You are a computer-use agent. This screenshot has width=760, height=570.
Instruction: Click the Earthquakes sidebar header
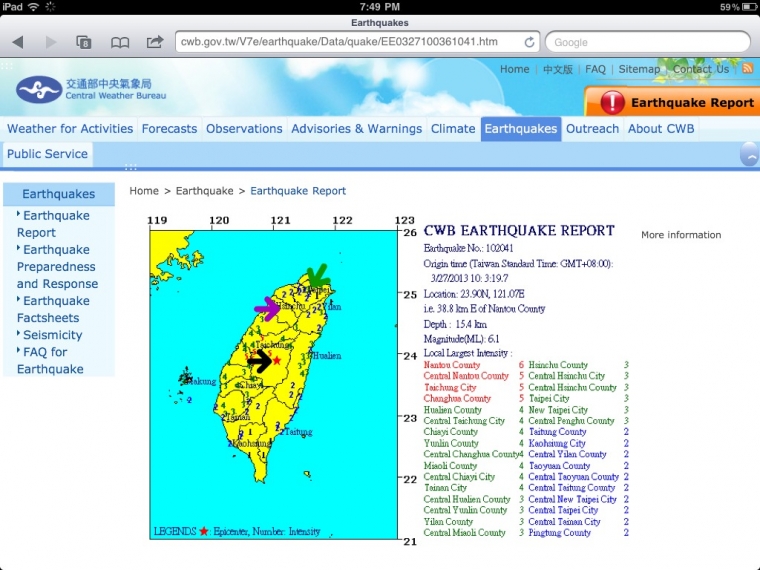click(59, 194)
